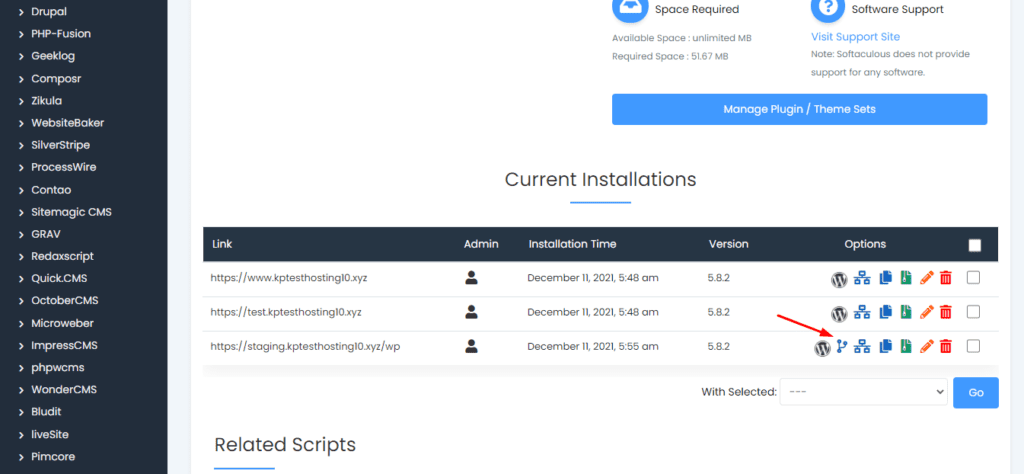Image resolution: width=1024 pixels, height=474 pixels.
Task: Click the Version column header
Action: 728,244
